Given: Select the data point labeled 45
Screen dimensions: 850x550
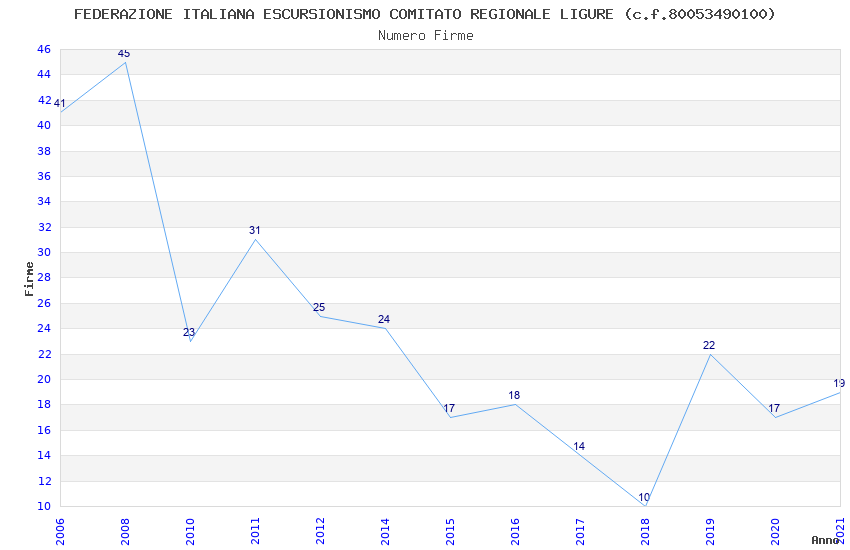Looking at the screenshot, I should (x=124, y=53).
